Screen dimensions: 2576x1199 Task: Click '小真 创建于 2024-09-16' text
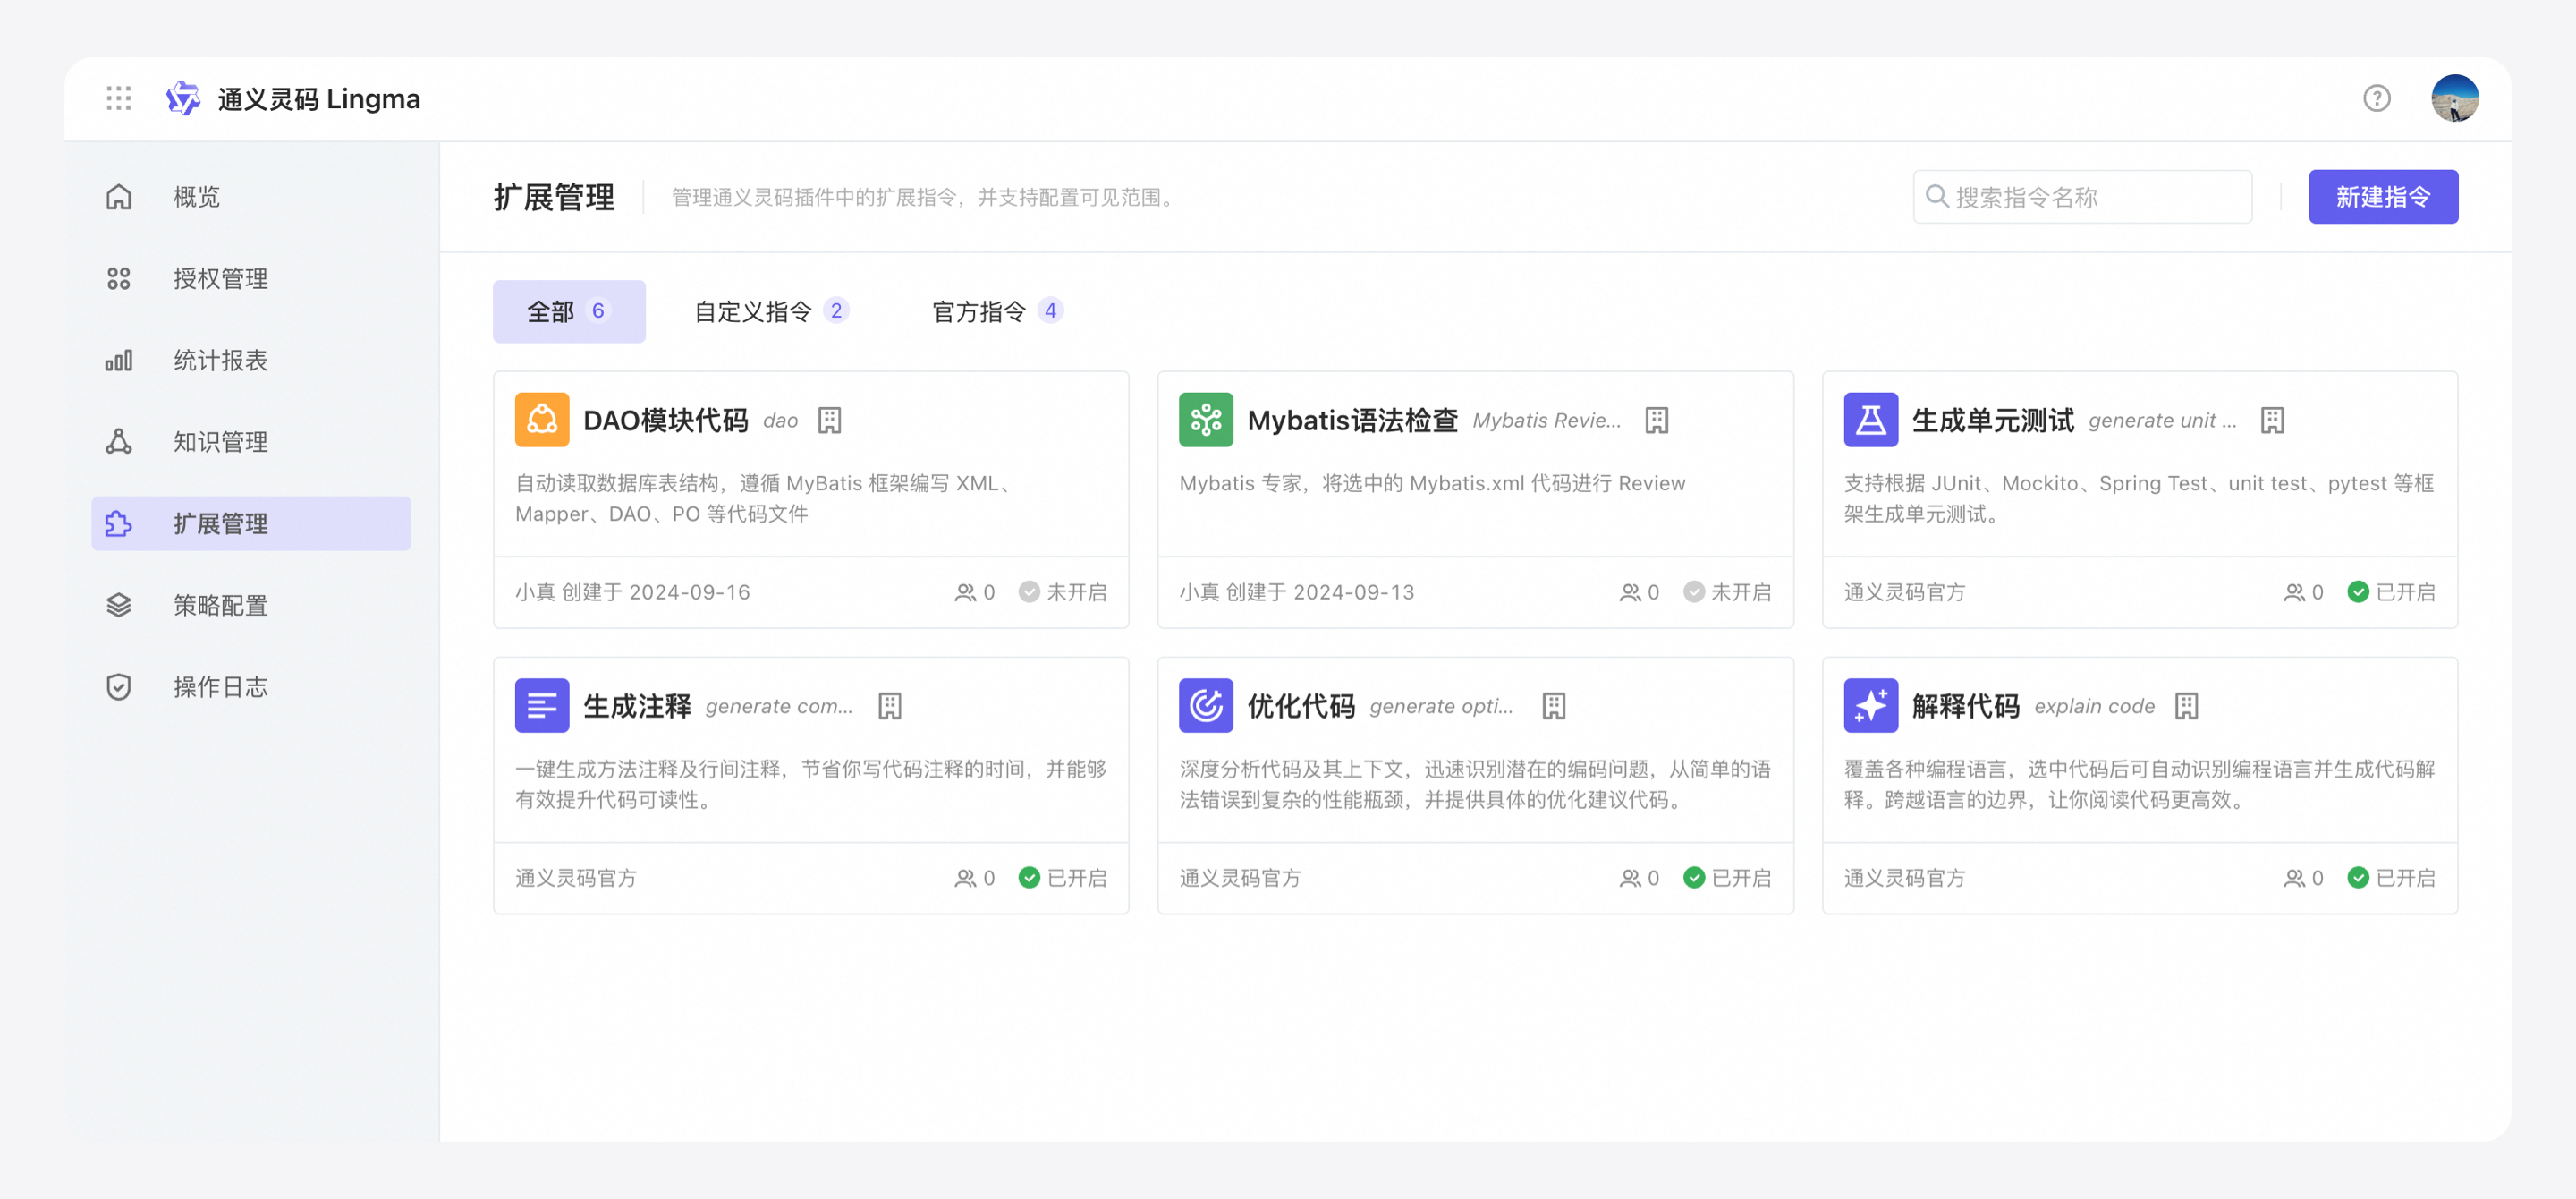click(632, 592)
